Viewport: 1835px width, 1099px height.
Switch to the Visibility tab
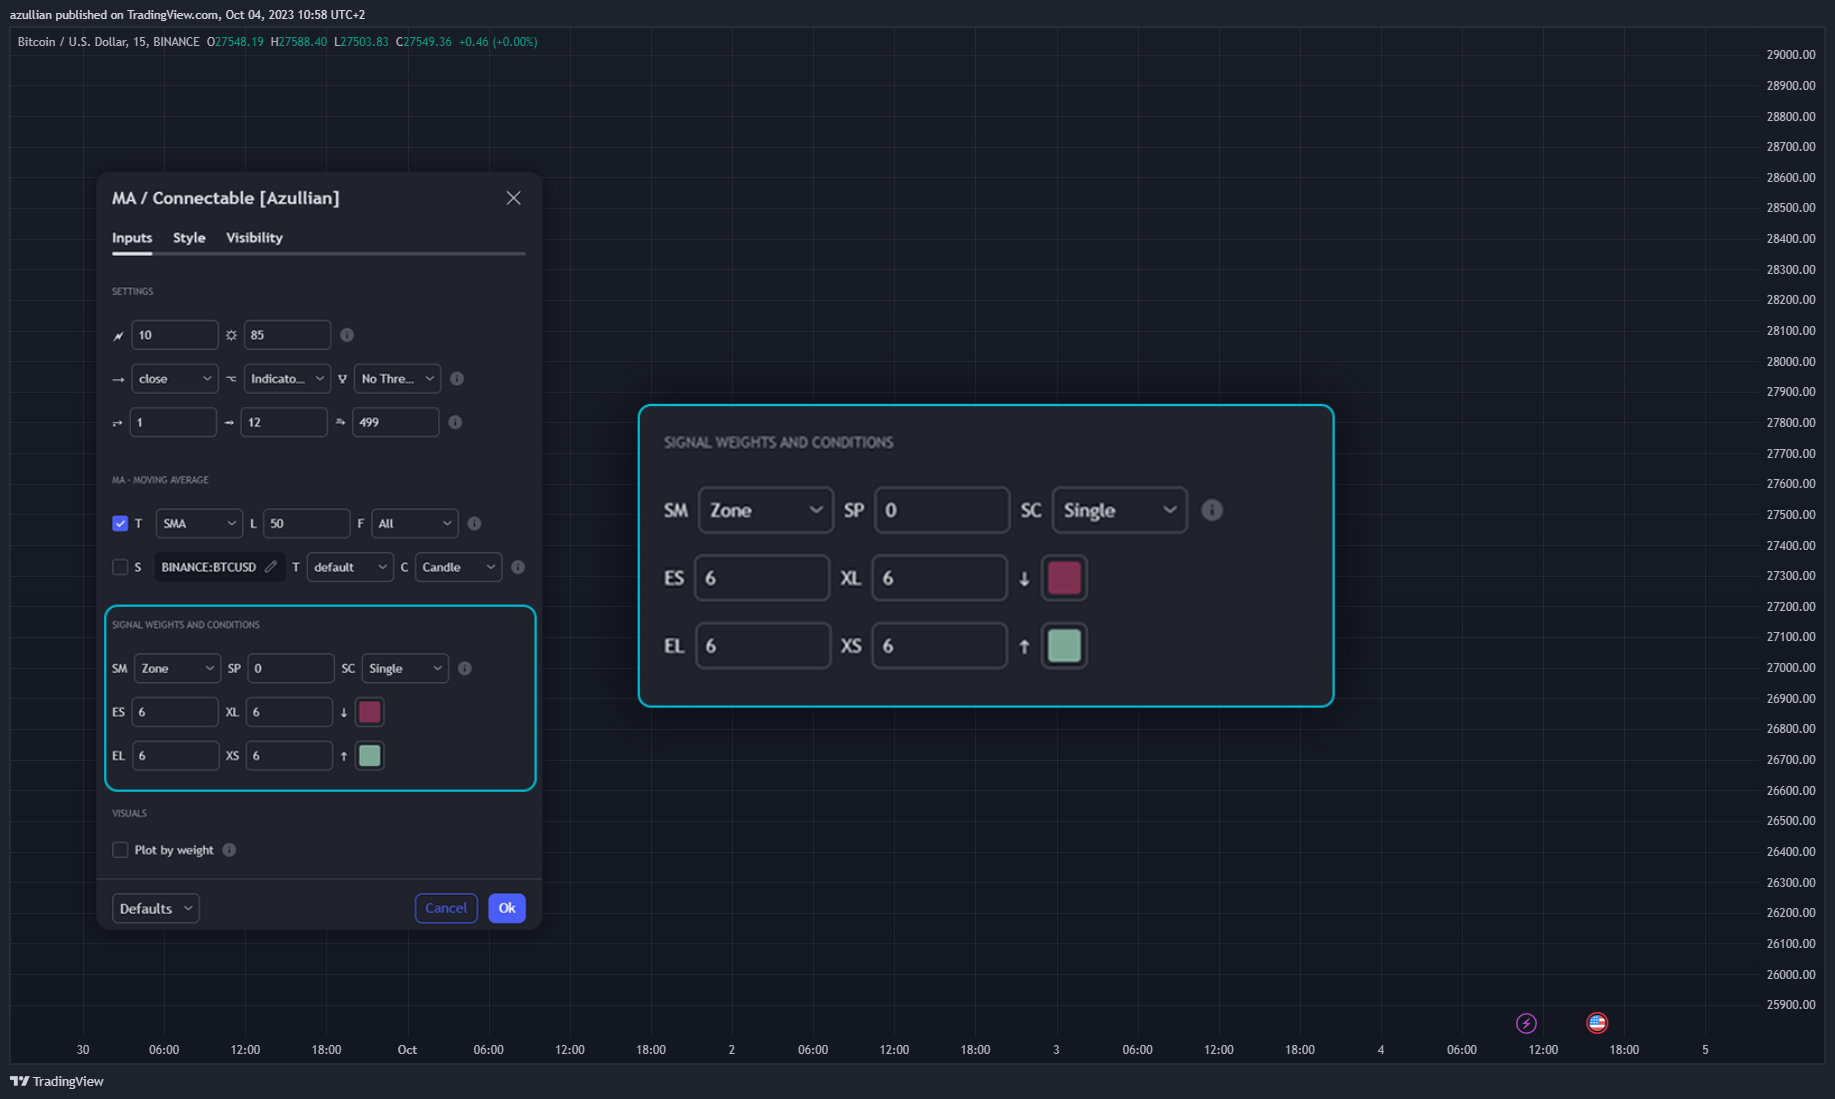pos(254,238)
